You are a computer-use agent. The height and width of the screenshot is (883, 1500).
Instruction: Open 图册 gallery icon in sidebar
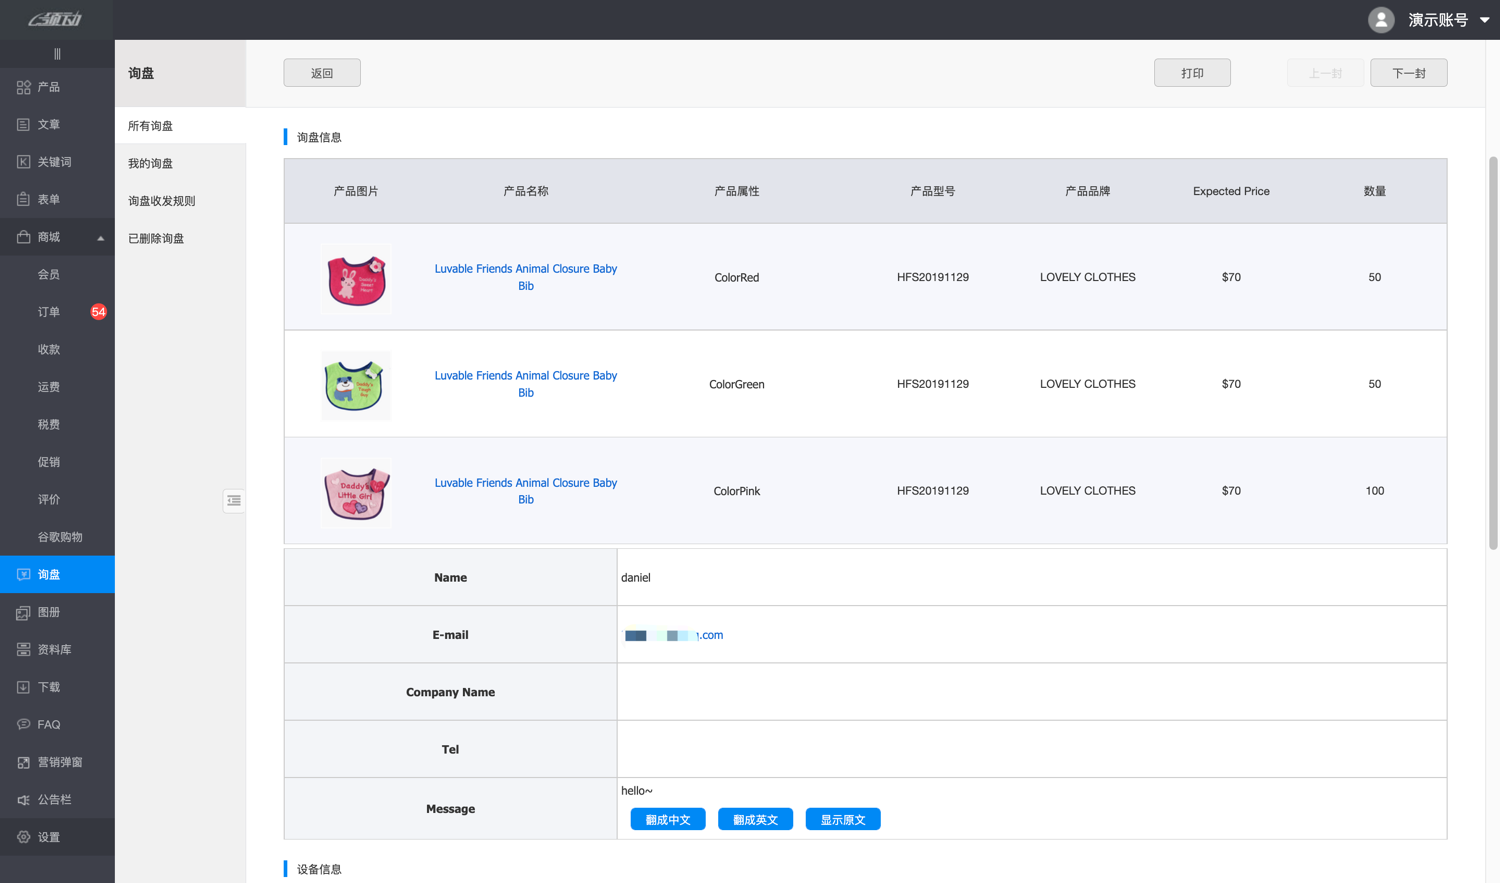pyautogui.click(x=23, y=613)
